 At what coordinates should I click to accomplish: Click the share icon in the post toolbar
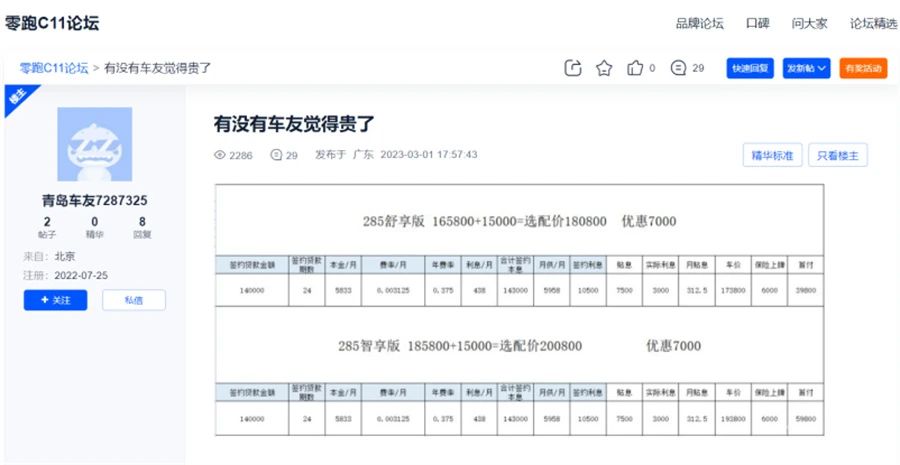click(573, 68)
